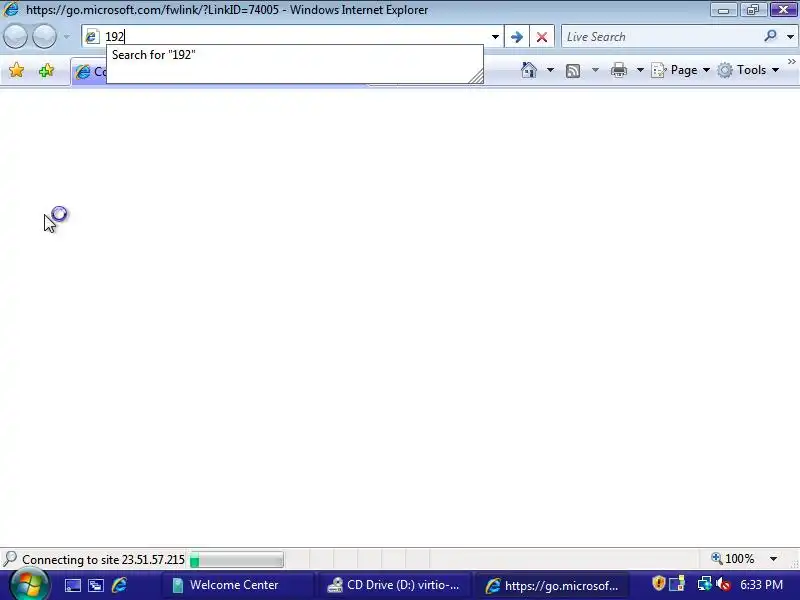This screenshot has width=800, height=600.
Task: Open Favorites Center star icon
Action: [x=16, y=70]
